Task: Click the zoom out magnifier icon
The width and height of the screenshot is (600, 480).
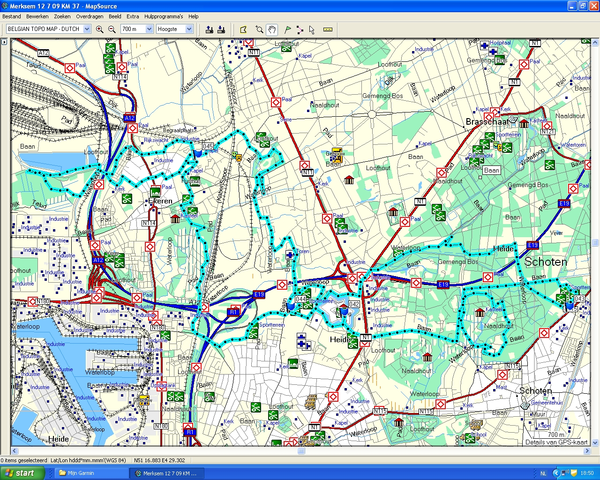Action: click(111, 30)
